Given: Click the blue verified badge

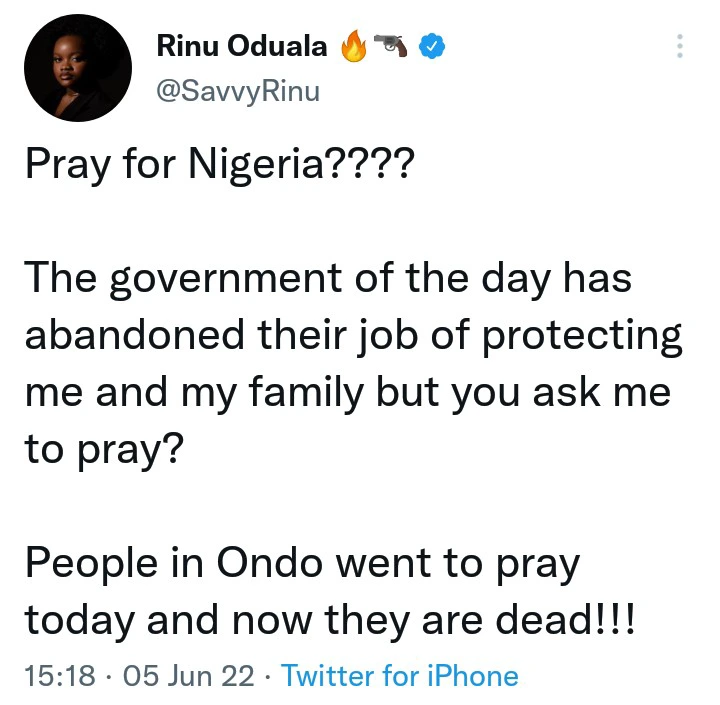Looking at the screenshot, I should pos(430,46).
